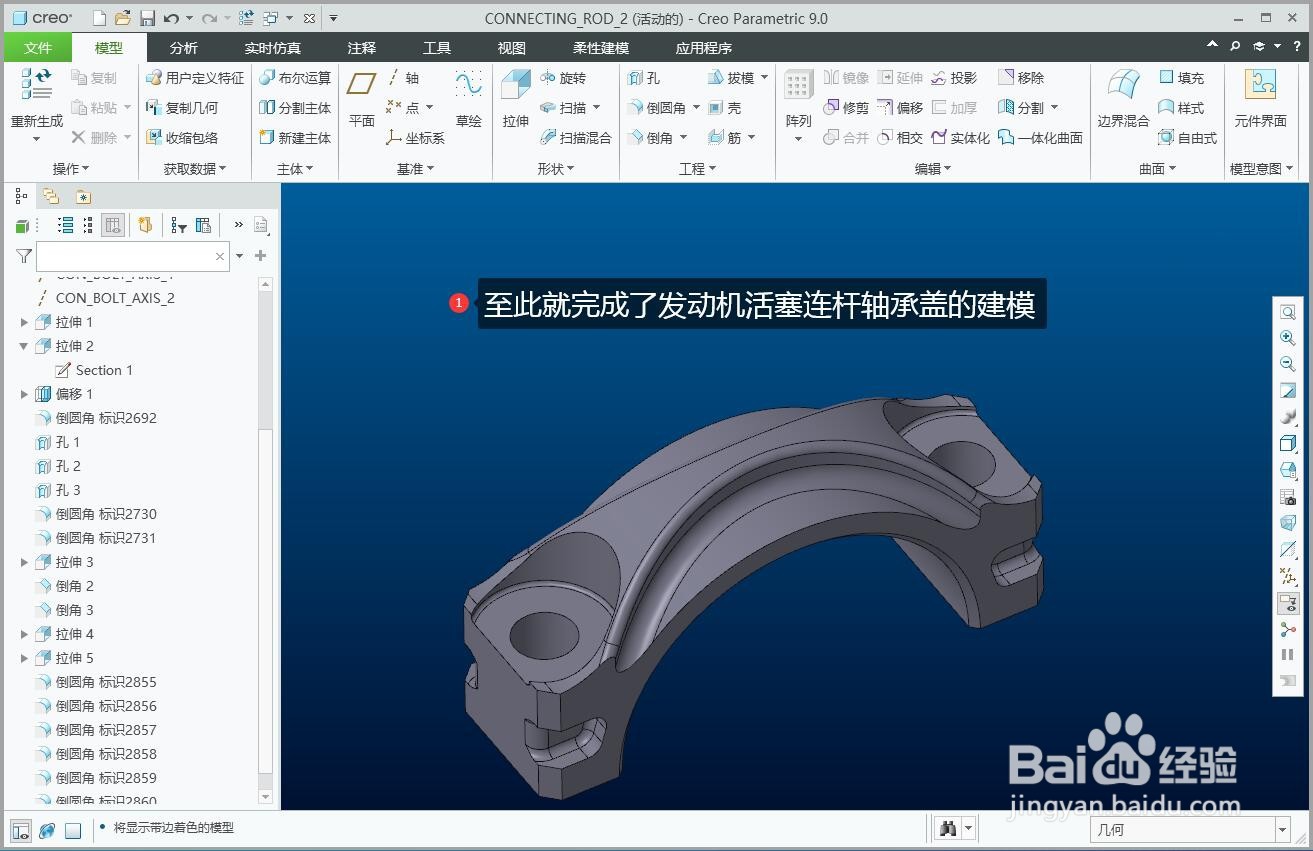Open the File (文件) menu
This screenshot has width=1313, height=851.
point(38,48)
